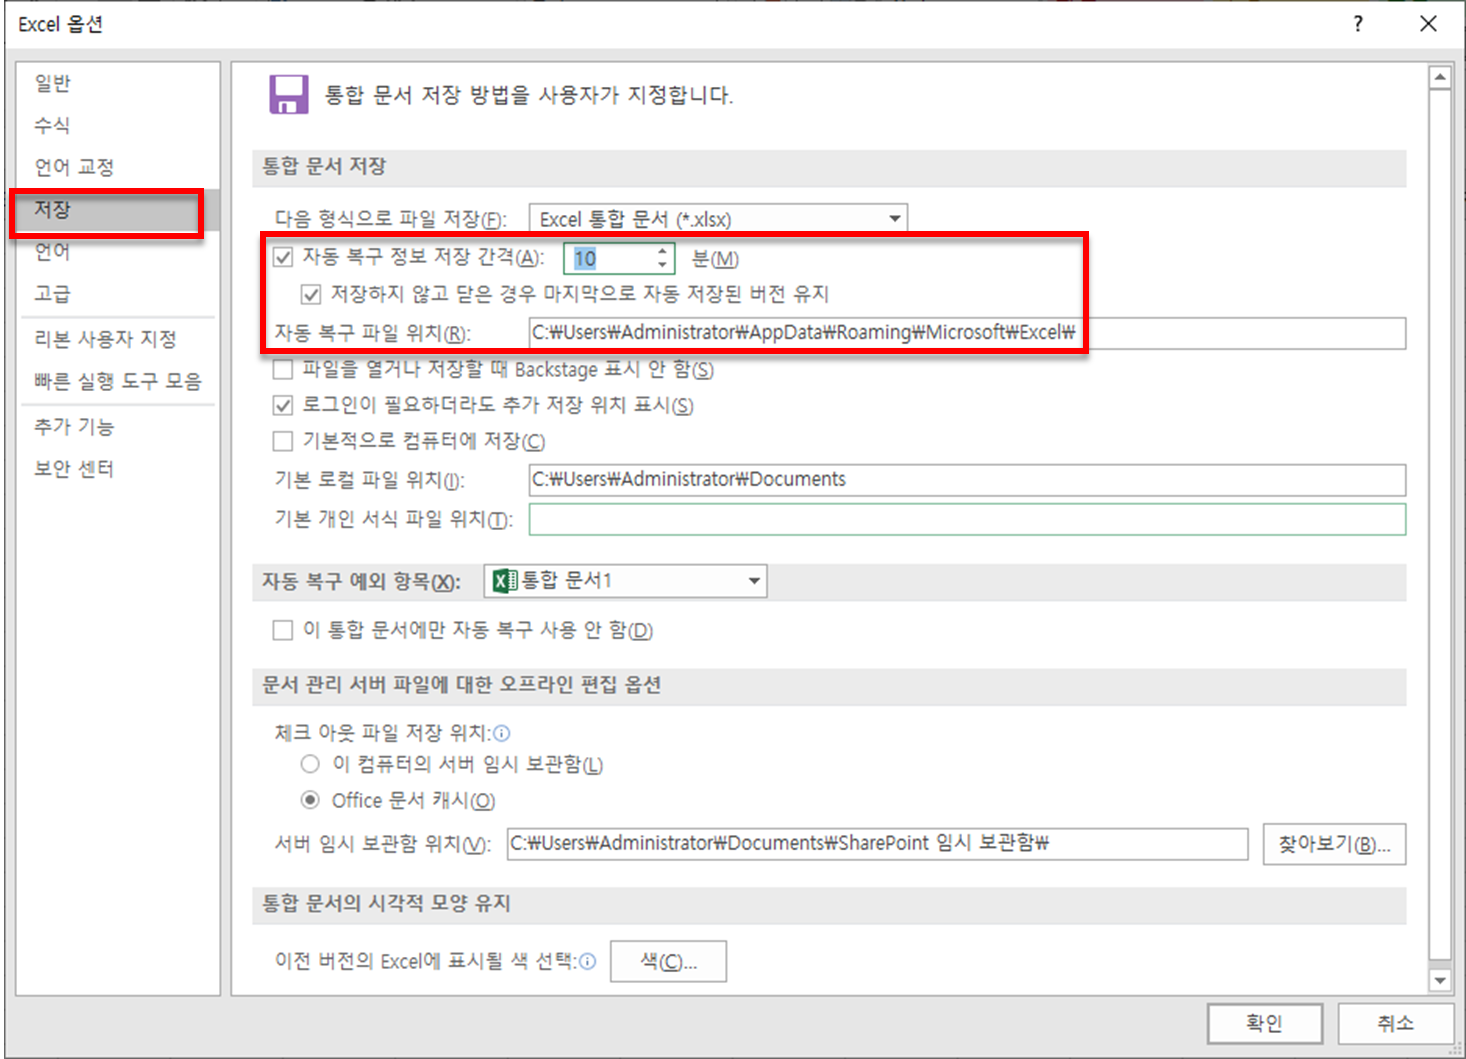1466x1059 pixels.
Task: Click the 취소 button
Action: point(1395,1023)
